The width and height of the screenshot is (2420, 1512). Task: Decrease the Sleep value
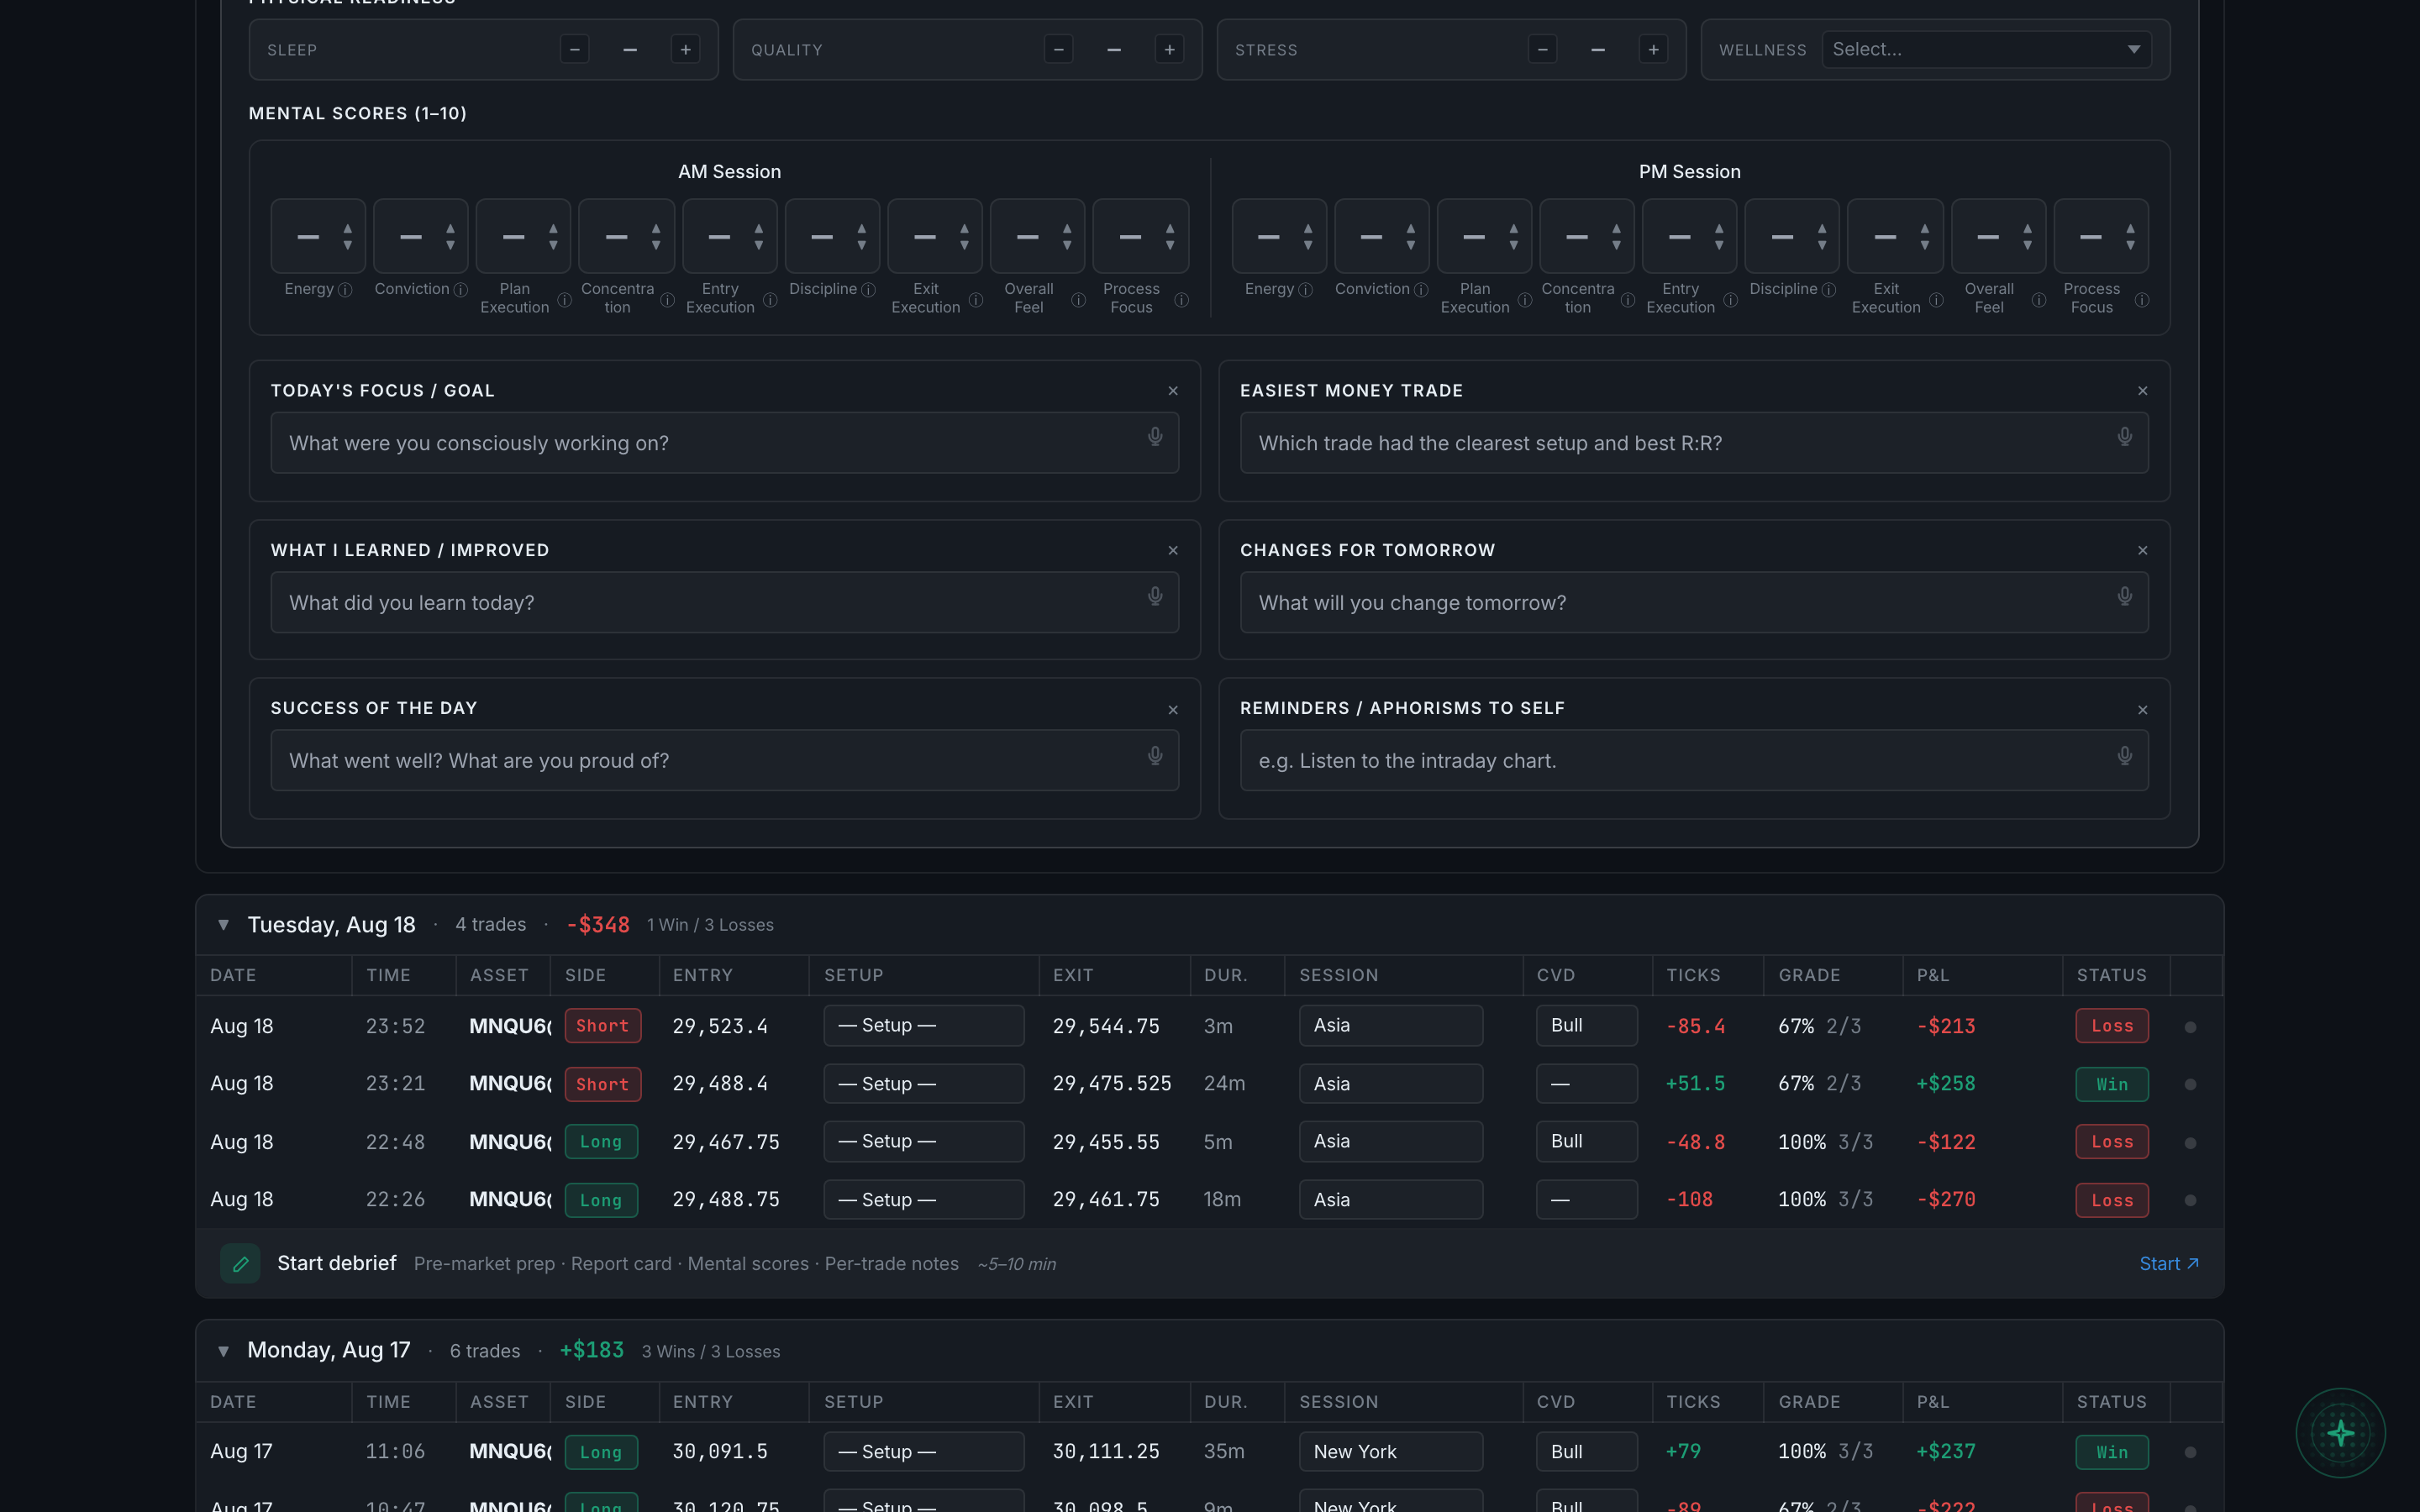pyautogui.click(x=575, y=49)
